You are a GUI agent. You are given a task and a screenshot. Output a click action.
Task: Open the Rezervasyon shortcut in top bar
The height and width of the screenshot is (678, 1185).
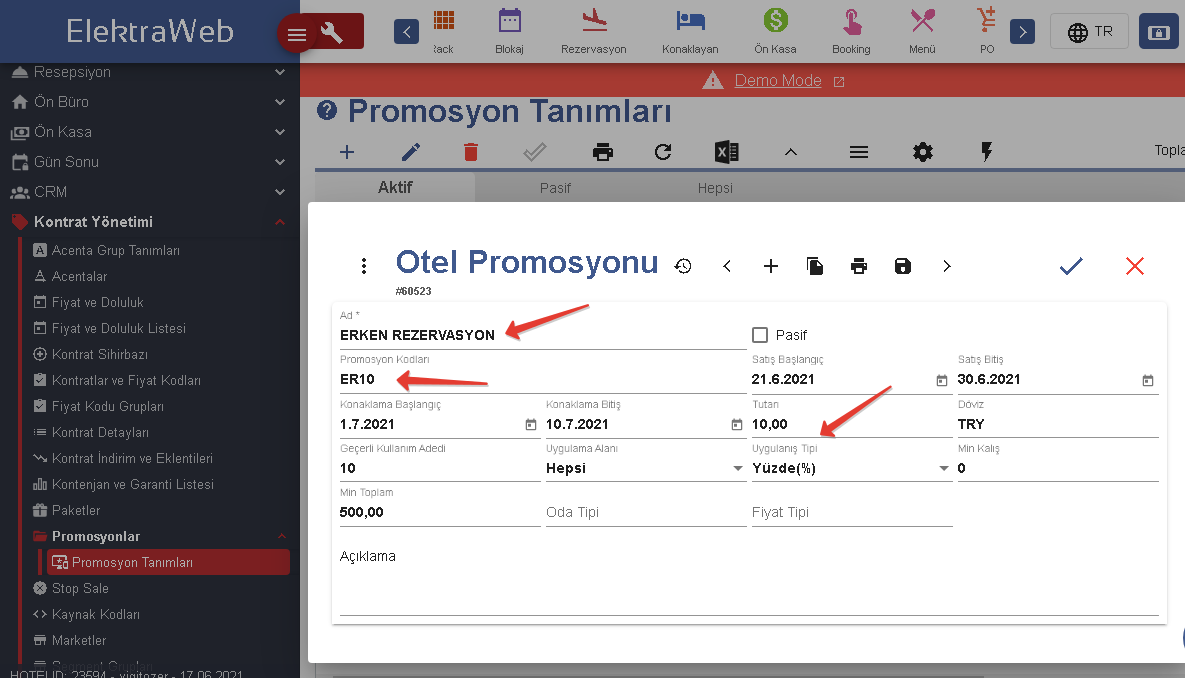(593, 31)
